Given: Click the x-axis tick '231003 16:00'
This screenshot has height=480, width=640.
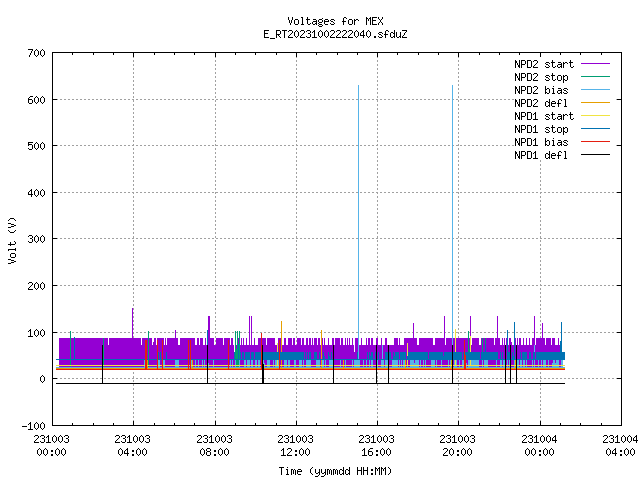Looking at the screenshot, I should [x=376, y=446].
